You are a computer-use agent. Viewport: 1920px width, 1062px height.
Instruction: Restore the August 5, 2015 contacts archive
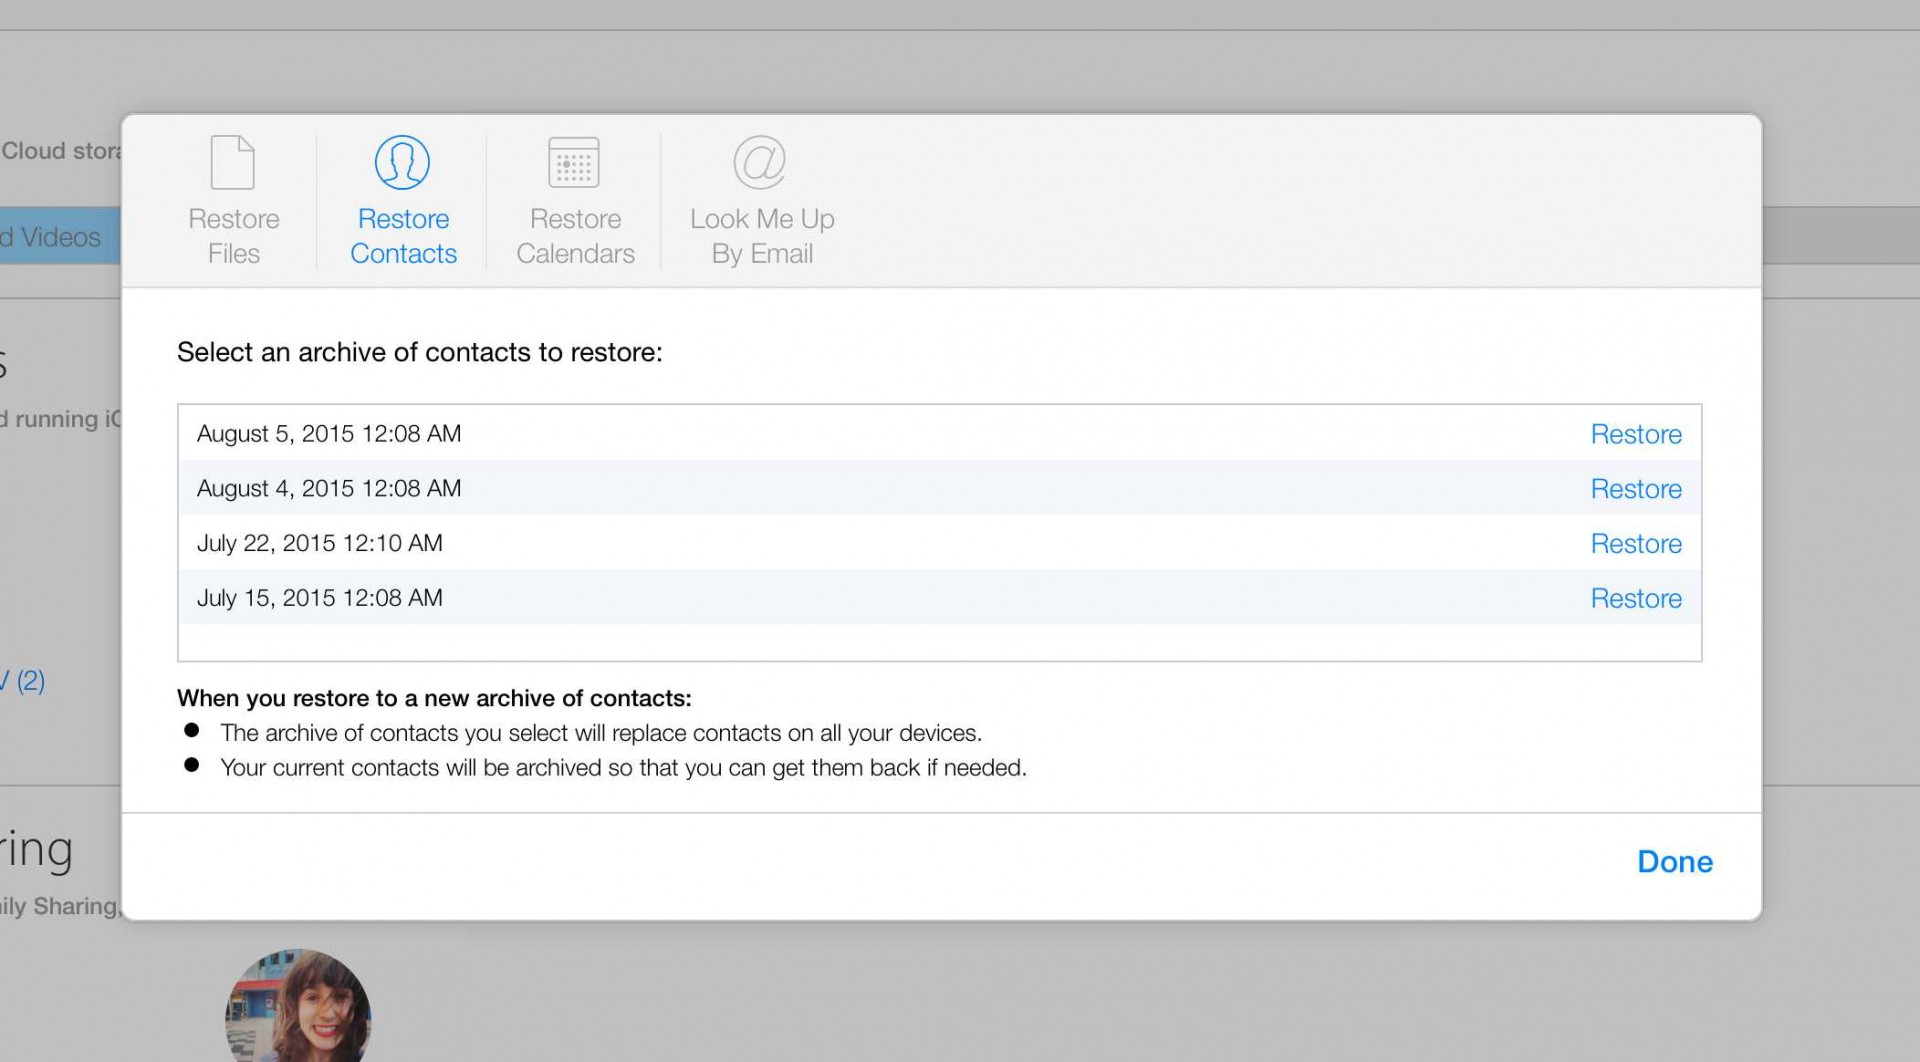1636,434
